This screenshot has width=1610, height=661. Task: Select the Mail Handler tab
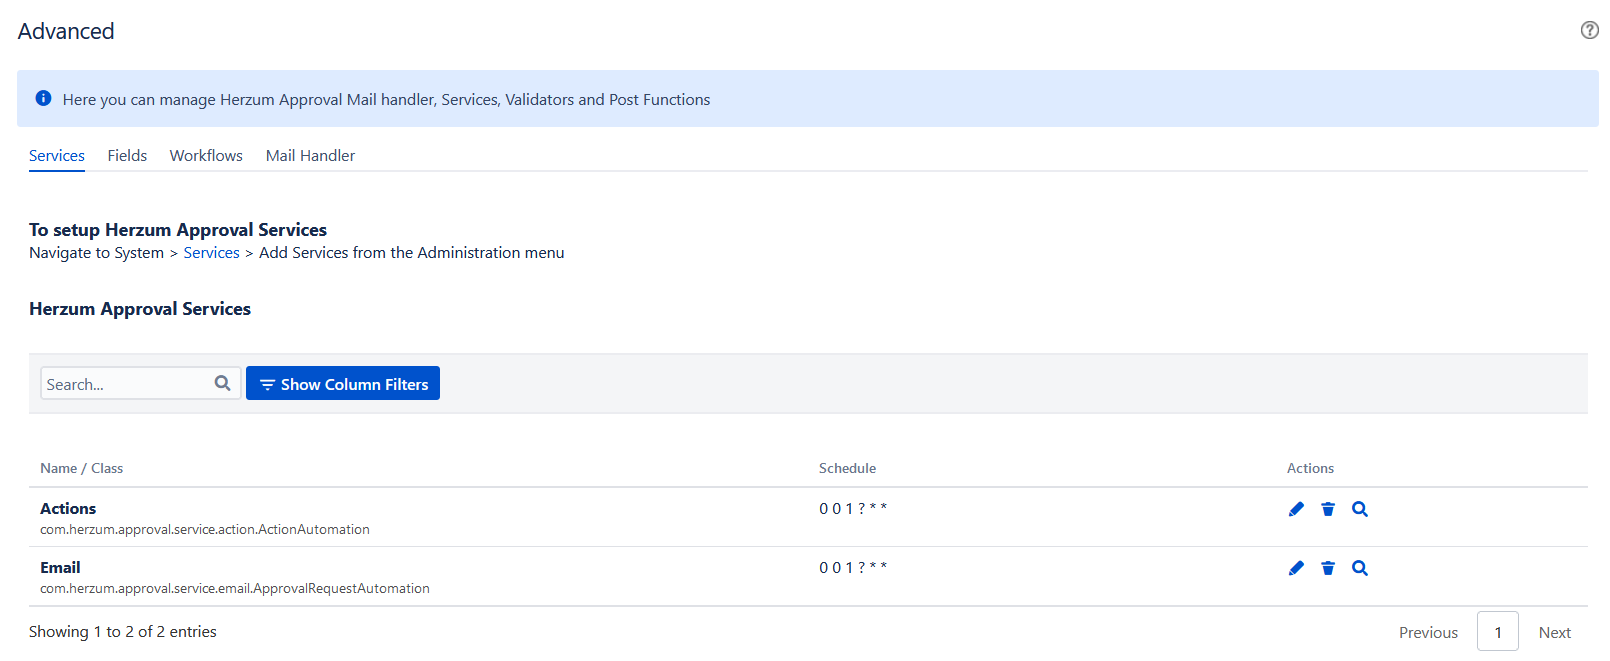click(310, 156)
